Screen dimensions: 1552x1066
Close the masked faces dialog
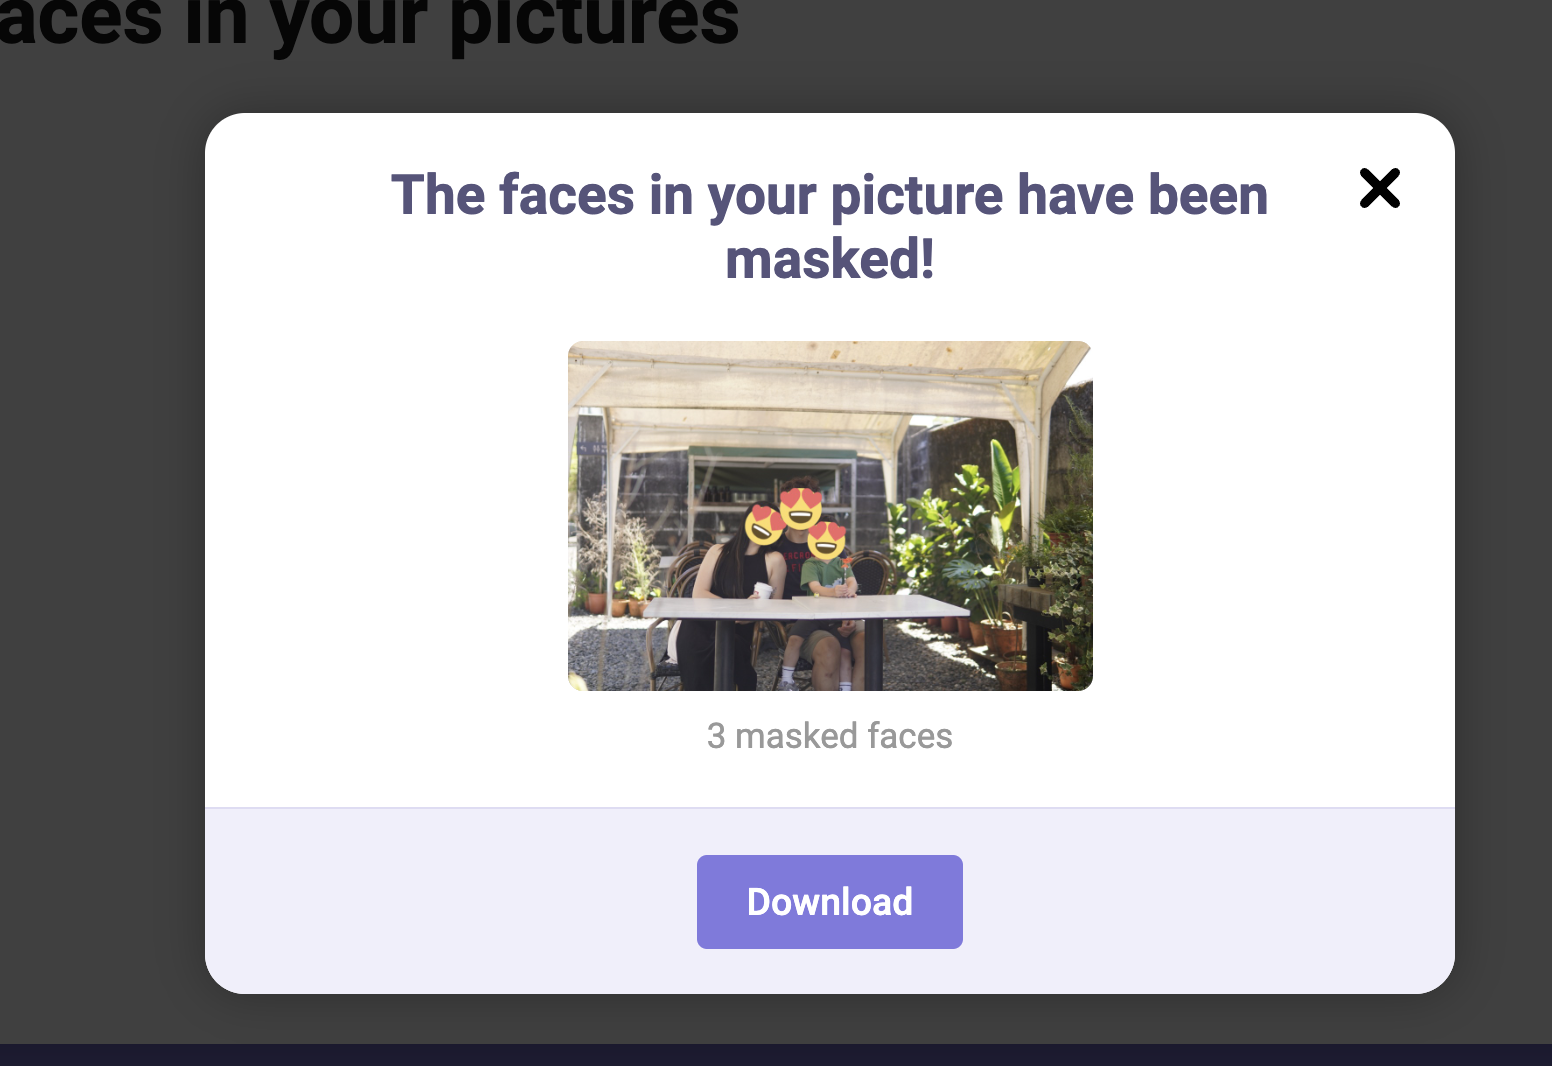(x=1379, y=188)
